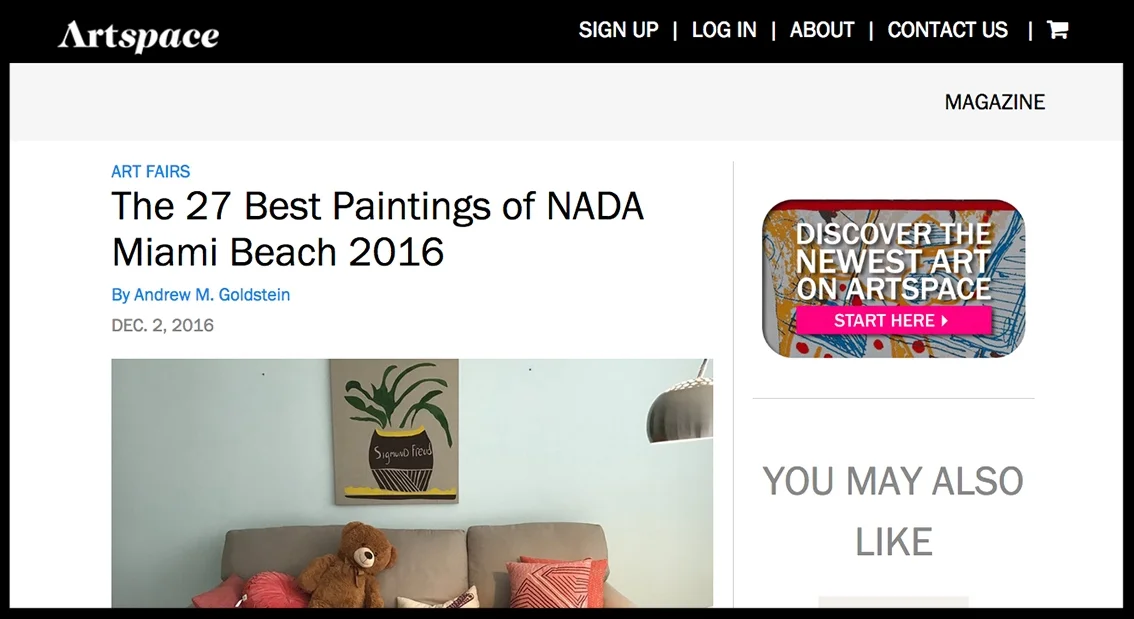The width and height of the screenshot is (1134, 619).
Task: Click the article title headline
Action: coord(378,229)
